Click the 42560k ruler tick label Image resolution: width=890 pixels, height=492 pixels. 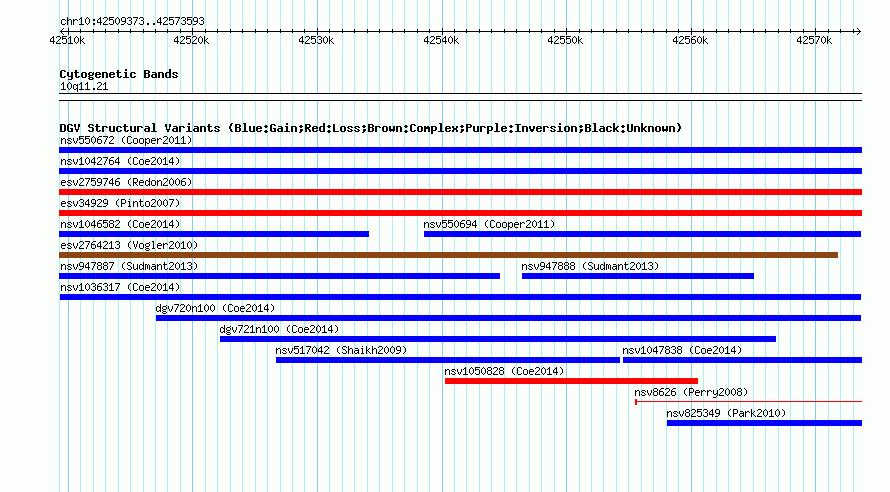click(x=690, y=40)
